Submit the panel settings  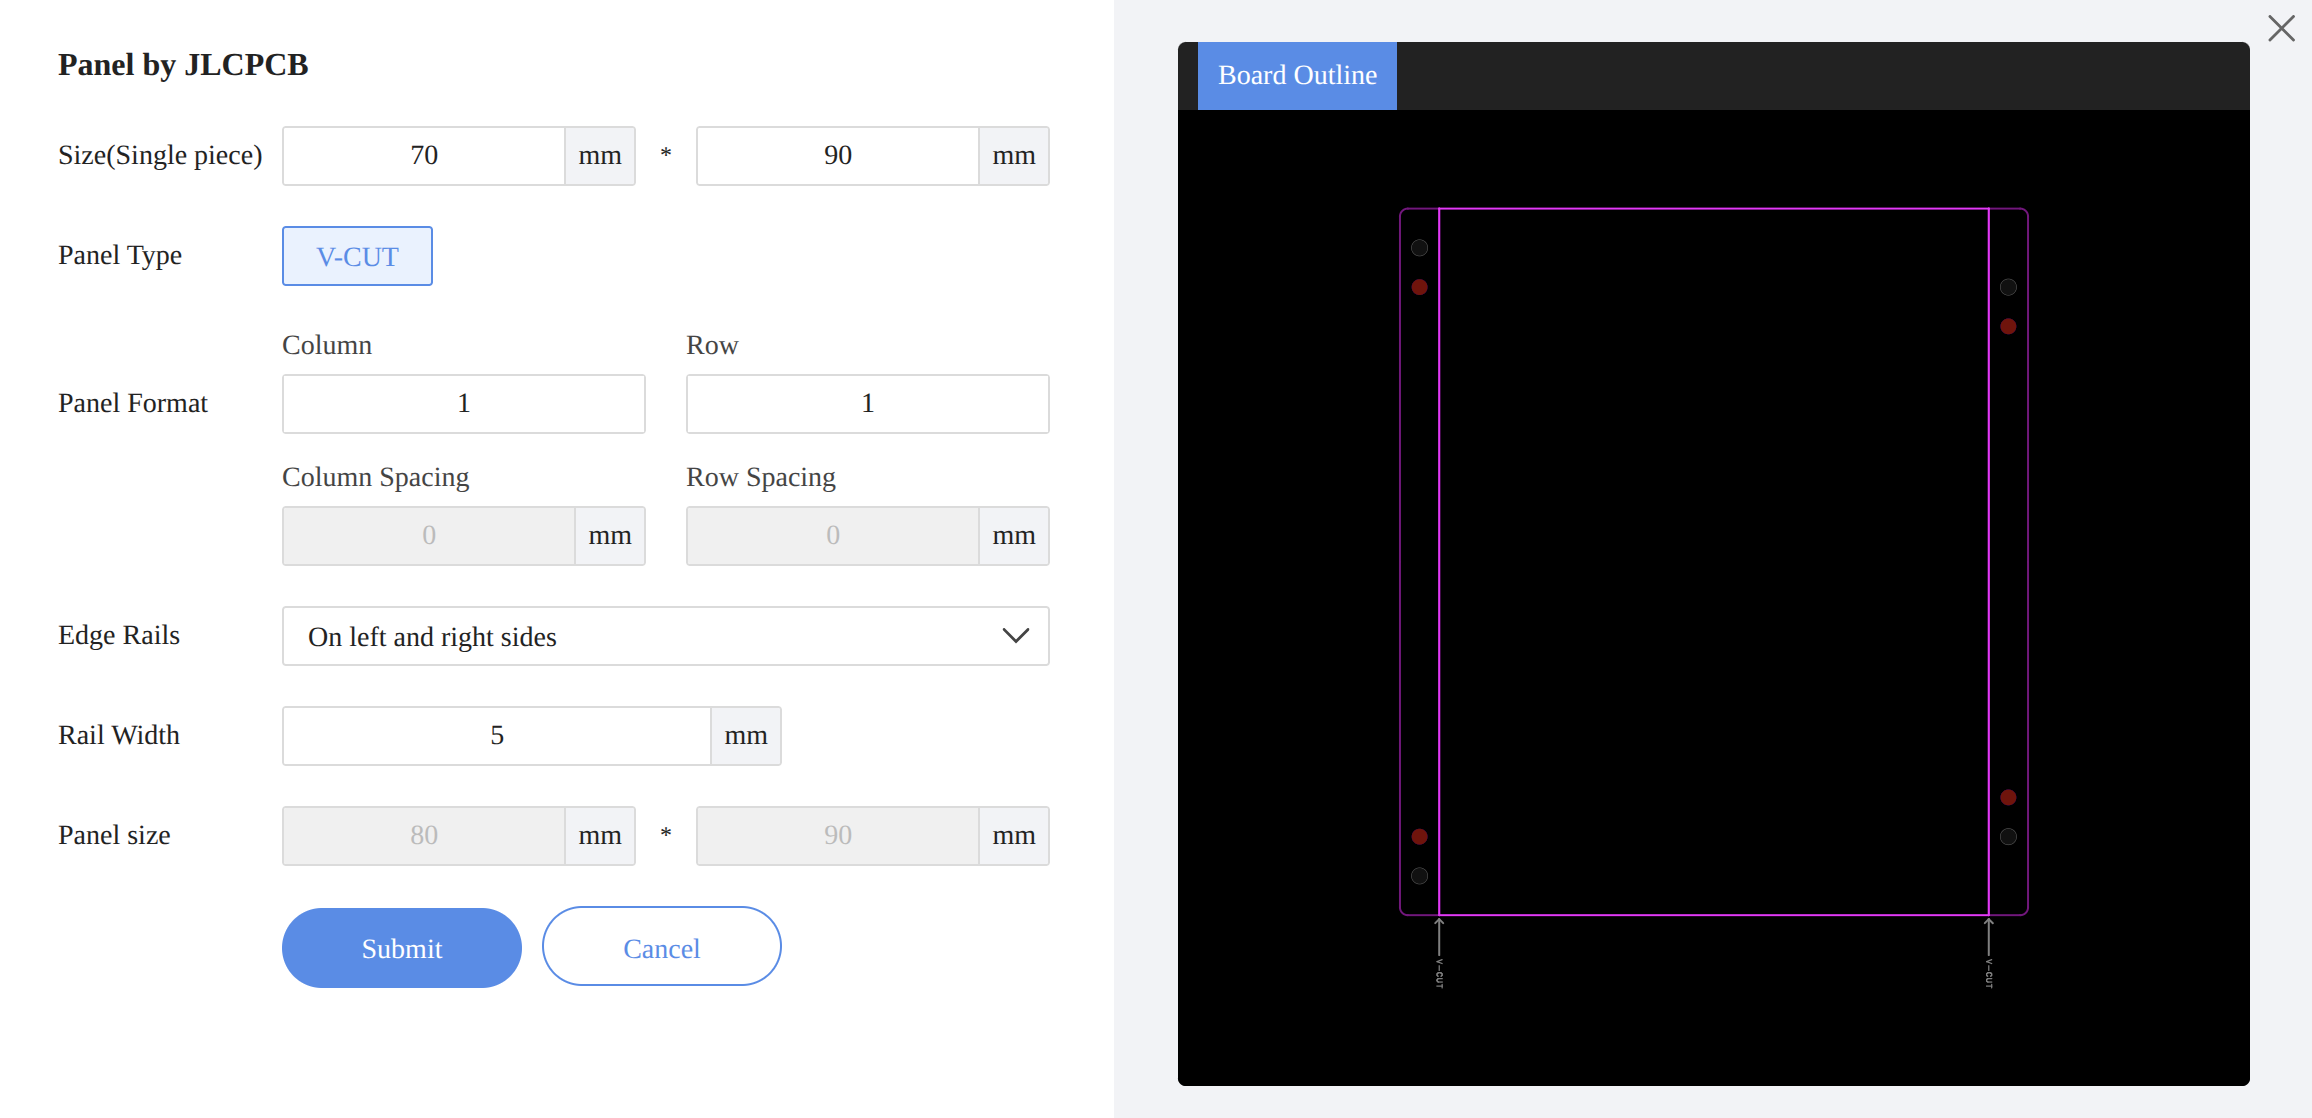click(401, 948)
